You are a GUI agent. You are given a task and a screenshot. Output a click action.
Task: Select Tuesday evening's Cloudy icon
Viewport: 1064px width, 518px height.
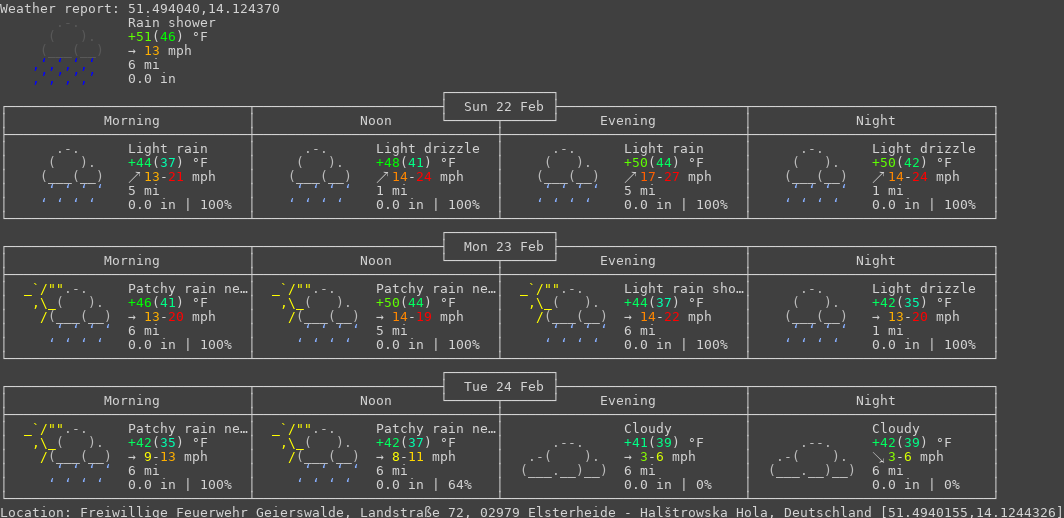(x=564, y=456)
